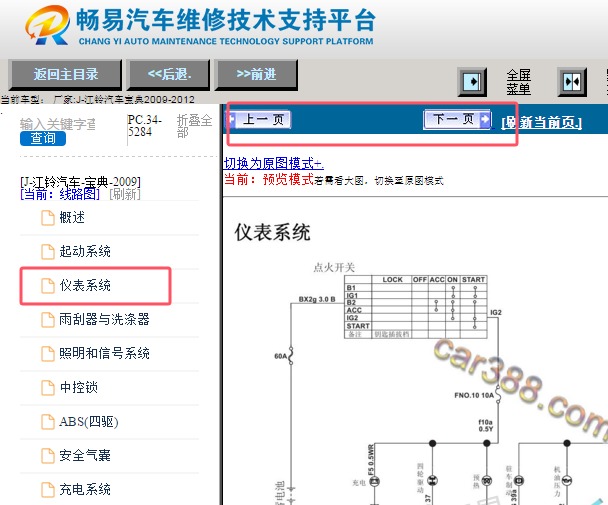Go forward with the >>前进 button

(x=256, y=74)
